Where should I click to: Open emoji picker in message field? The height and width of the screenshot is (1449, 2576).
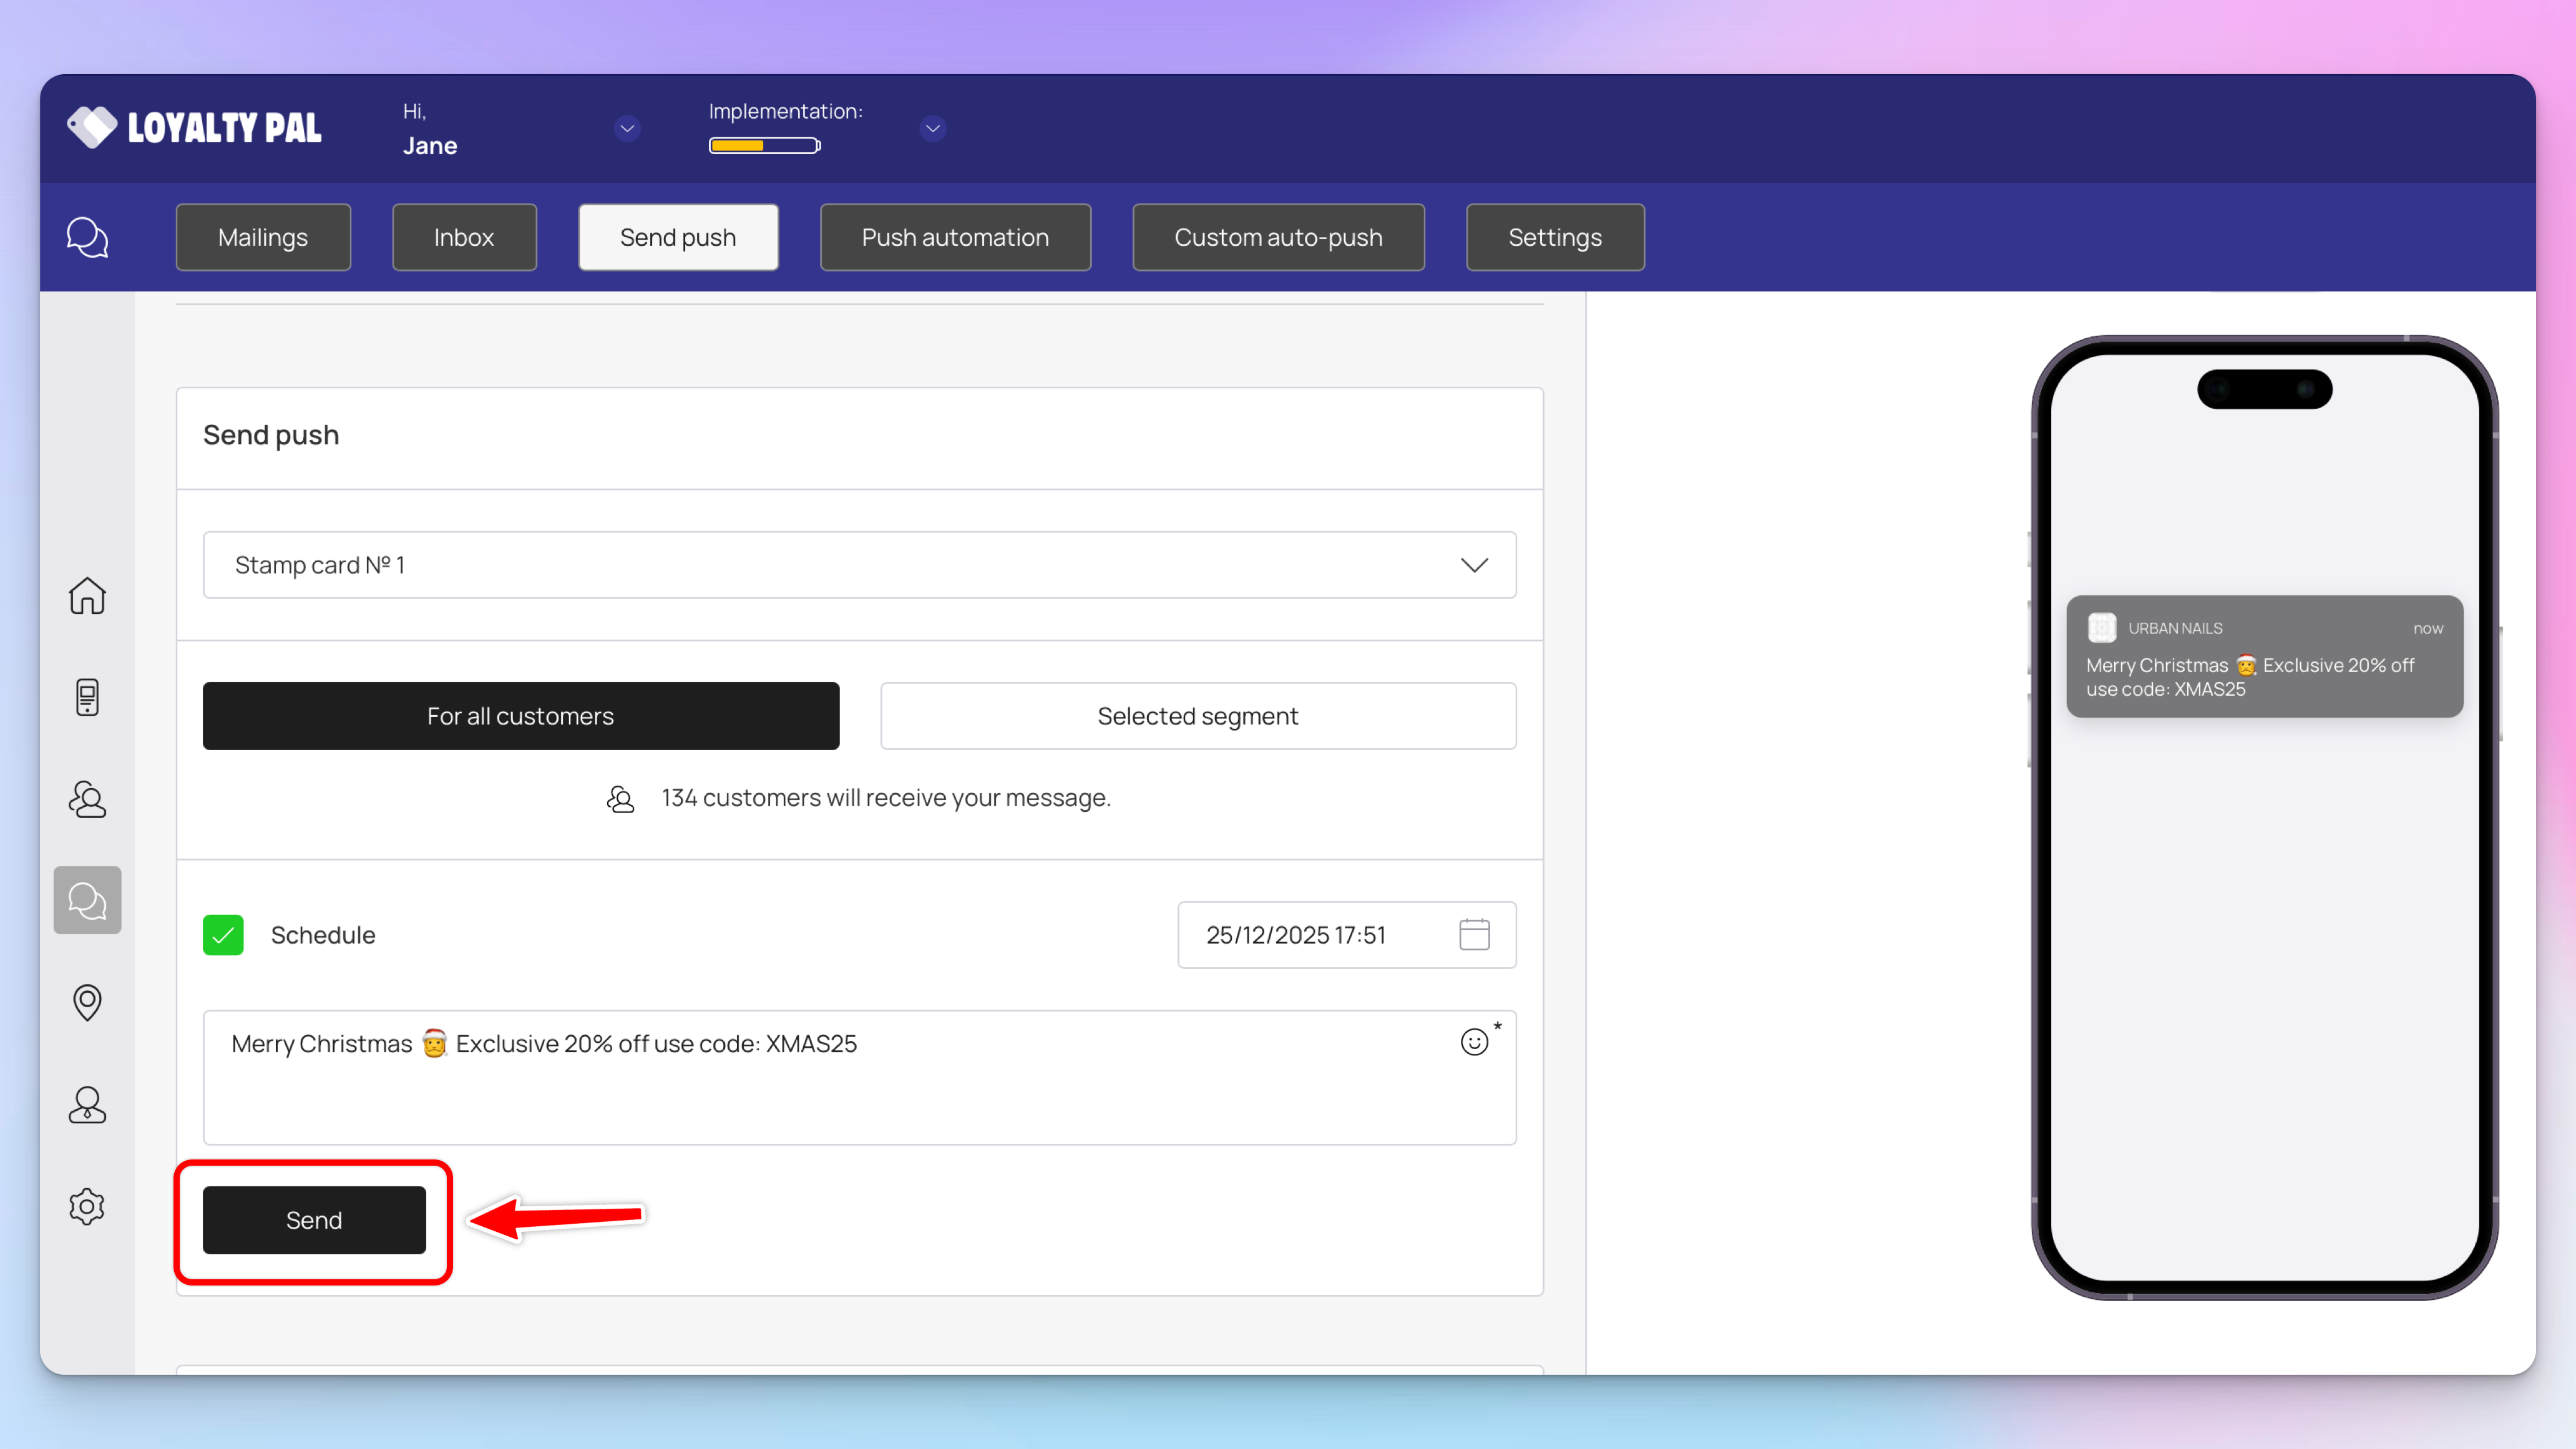tap(1474, 1042)
